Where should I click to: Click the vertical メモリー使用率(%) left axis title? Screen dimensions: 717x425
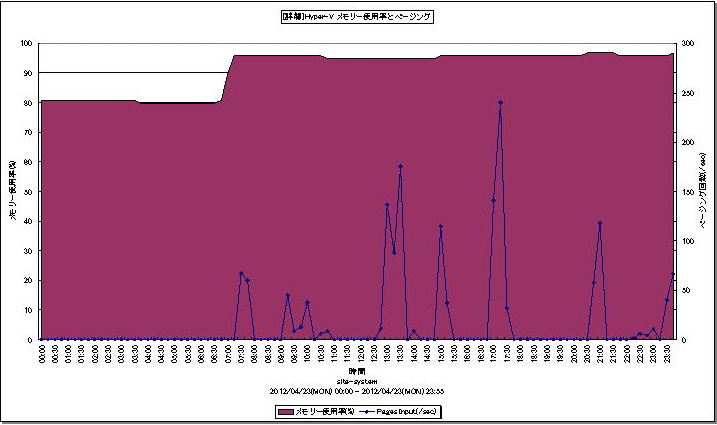pyautogui.click(x=13, y=190)
